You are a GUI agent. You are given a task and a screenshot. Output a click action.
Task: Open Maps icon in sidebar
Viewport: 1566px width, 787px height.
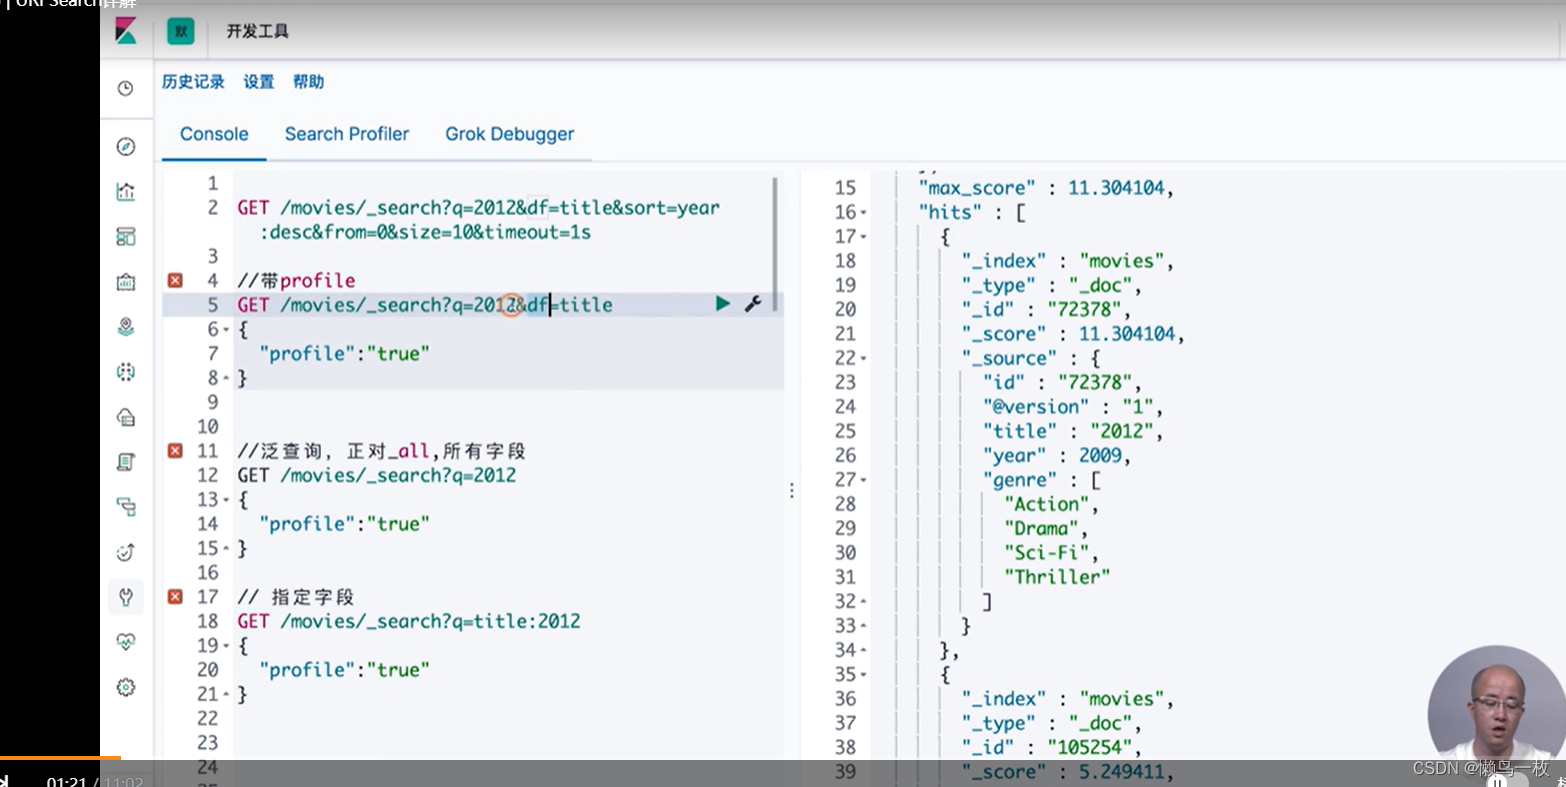tap(126, 327)
